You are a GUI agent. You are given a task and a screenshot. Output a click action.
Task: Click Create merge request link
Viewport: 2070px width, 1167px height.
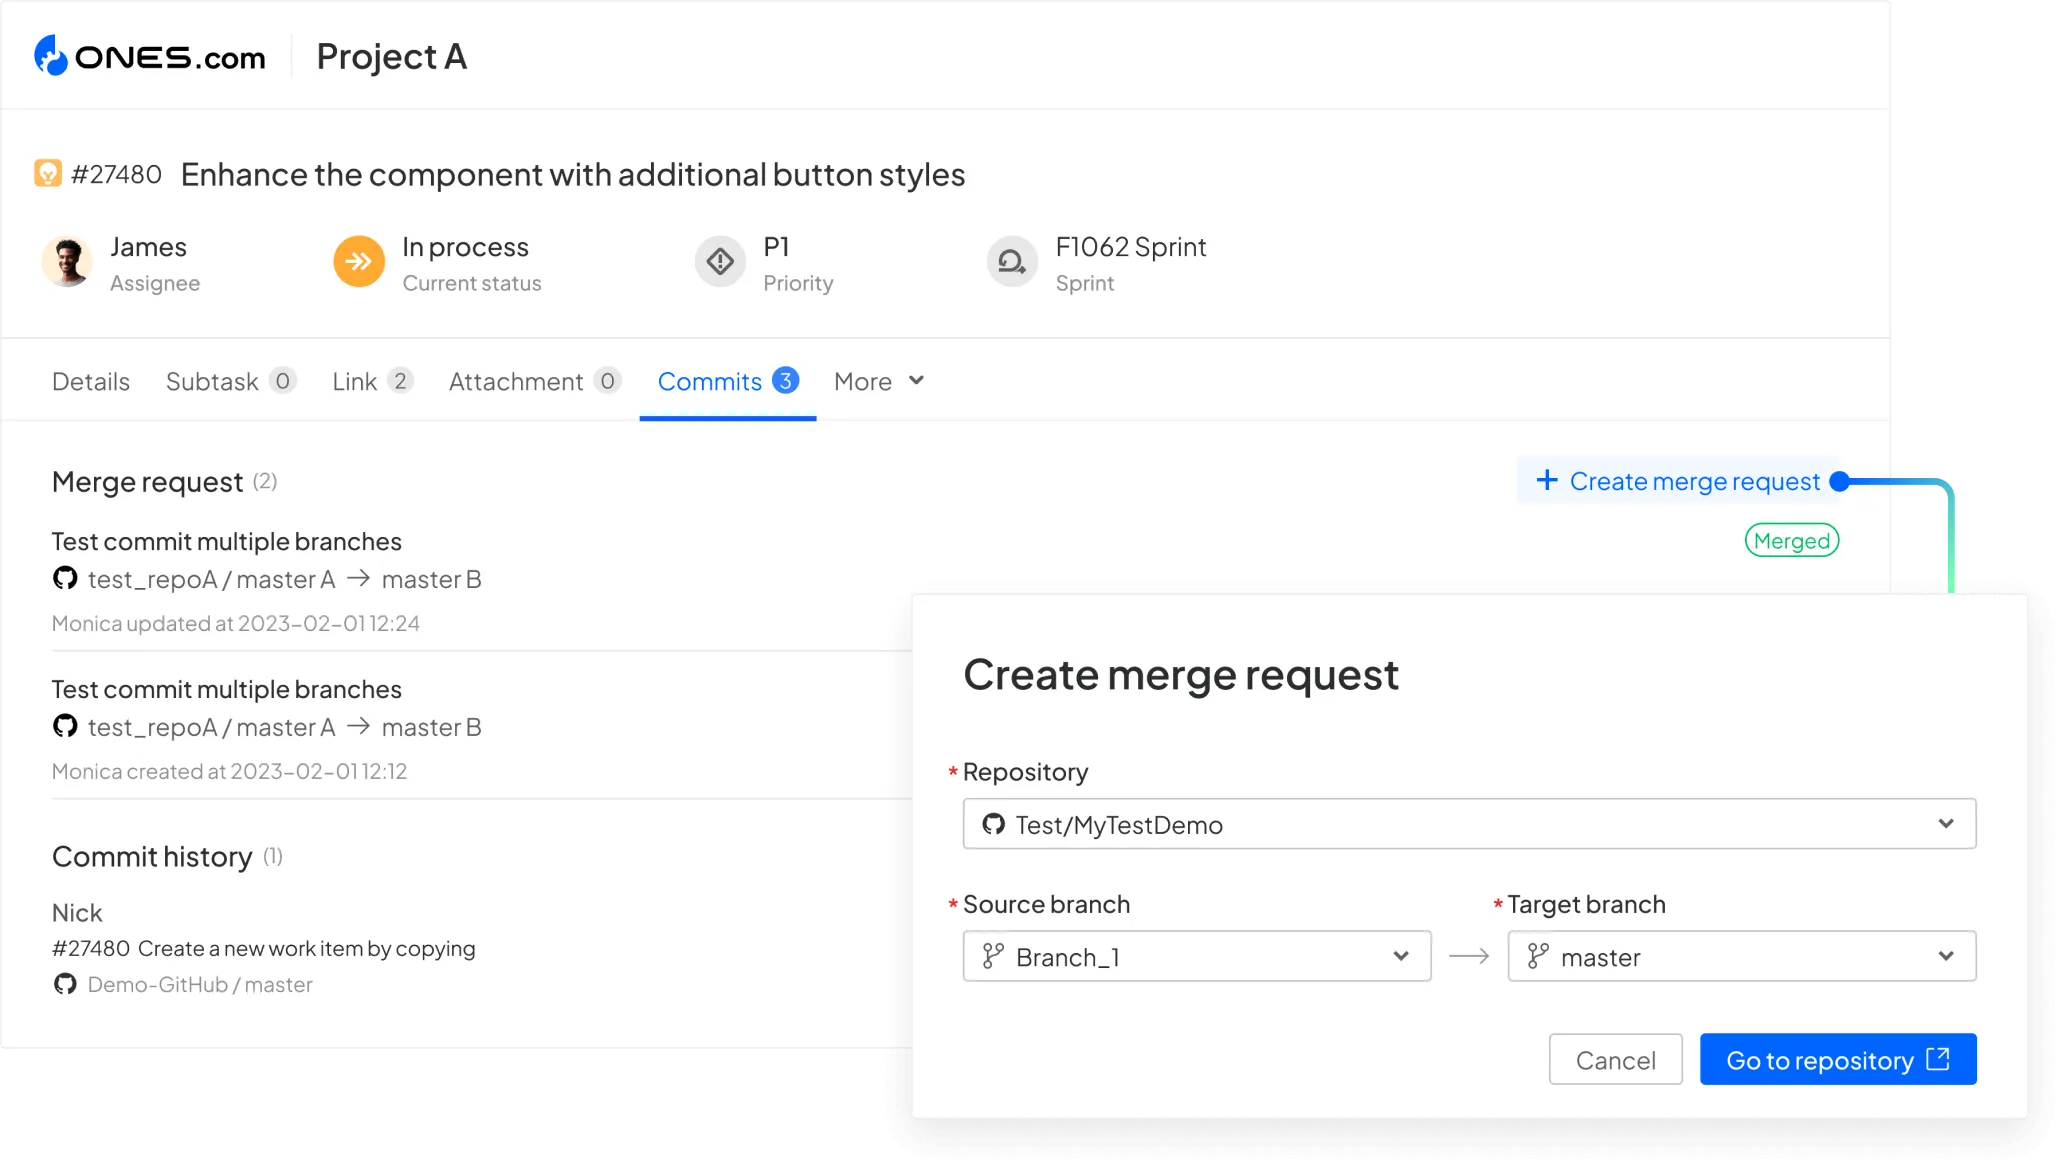point(1679,481)
